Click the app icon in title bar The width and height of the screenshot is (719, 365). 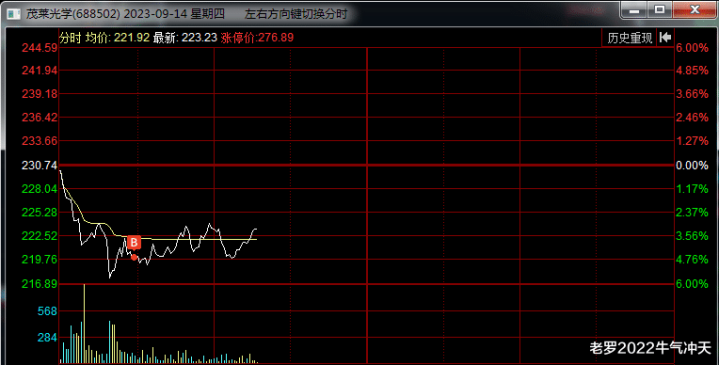[14, 14]
